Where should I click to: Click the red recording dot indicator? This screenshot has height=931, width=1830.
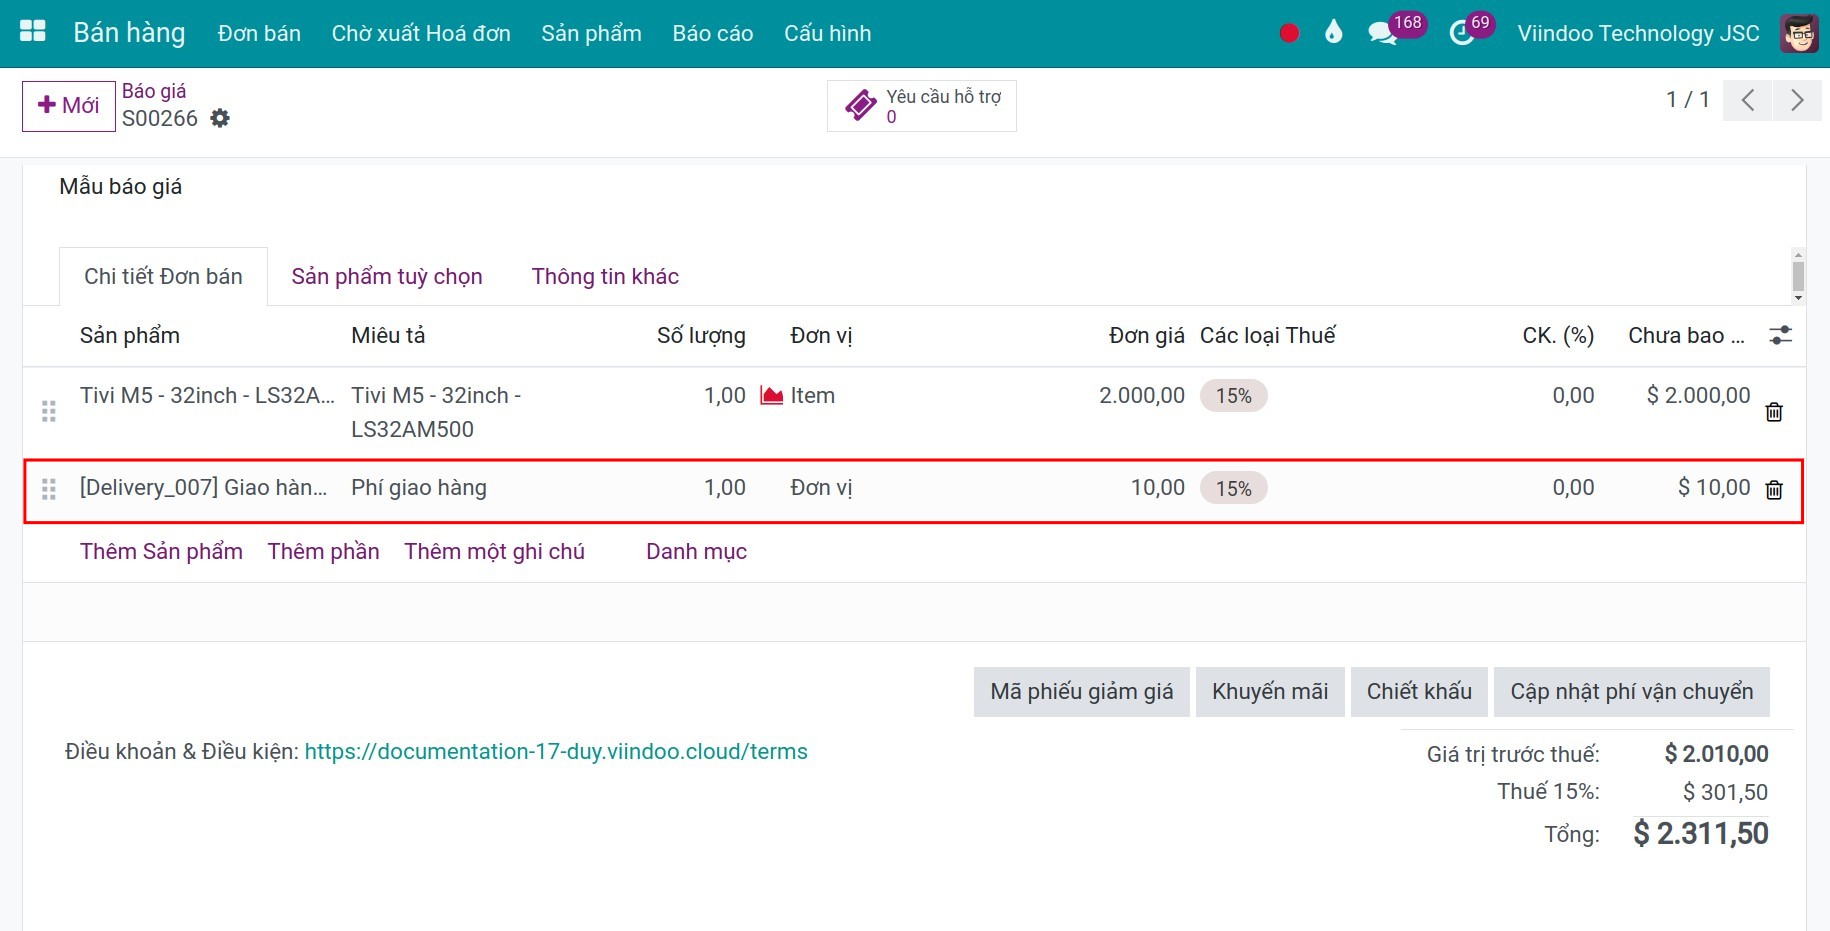(x=1289, y=33)
